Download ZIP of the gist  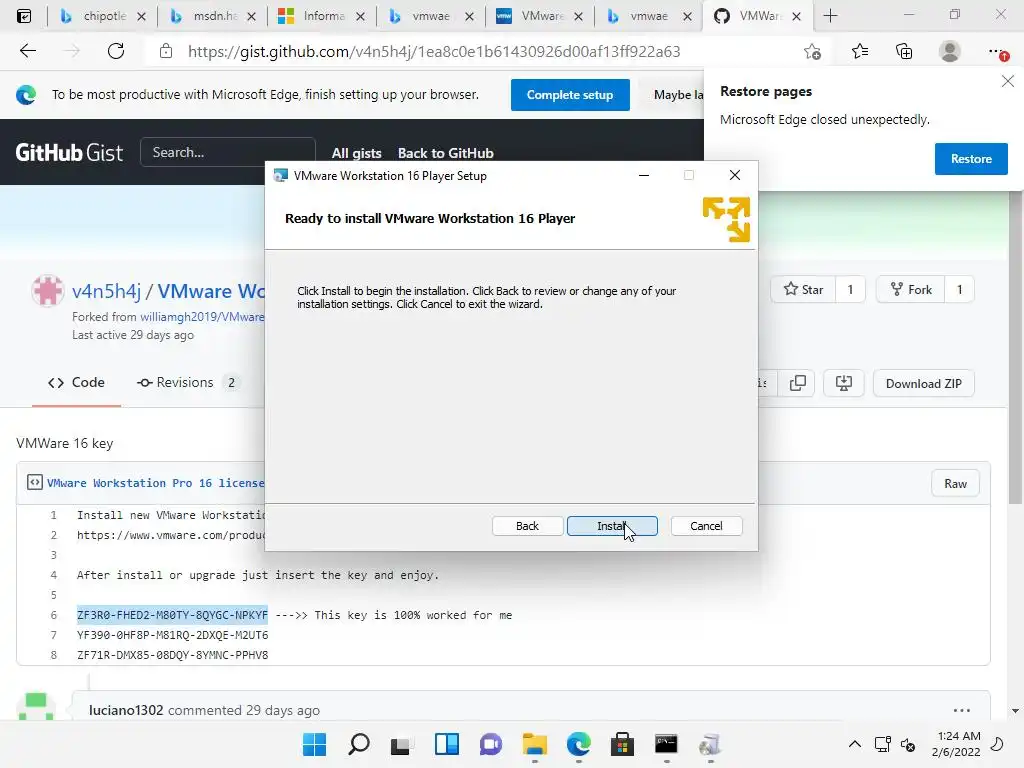click(x=923, y=383)
